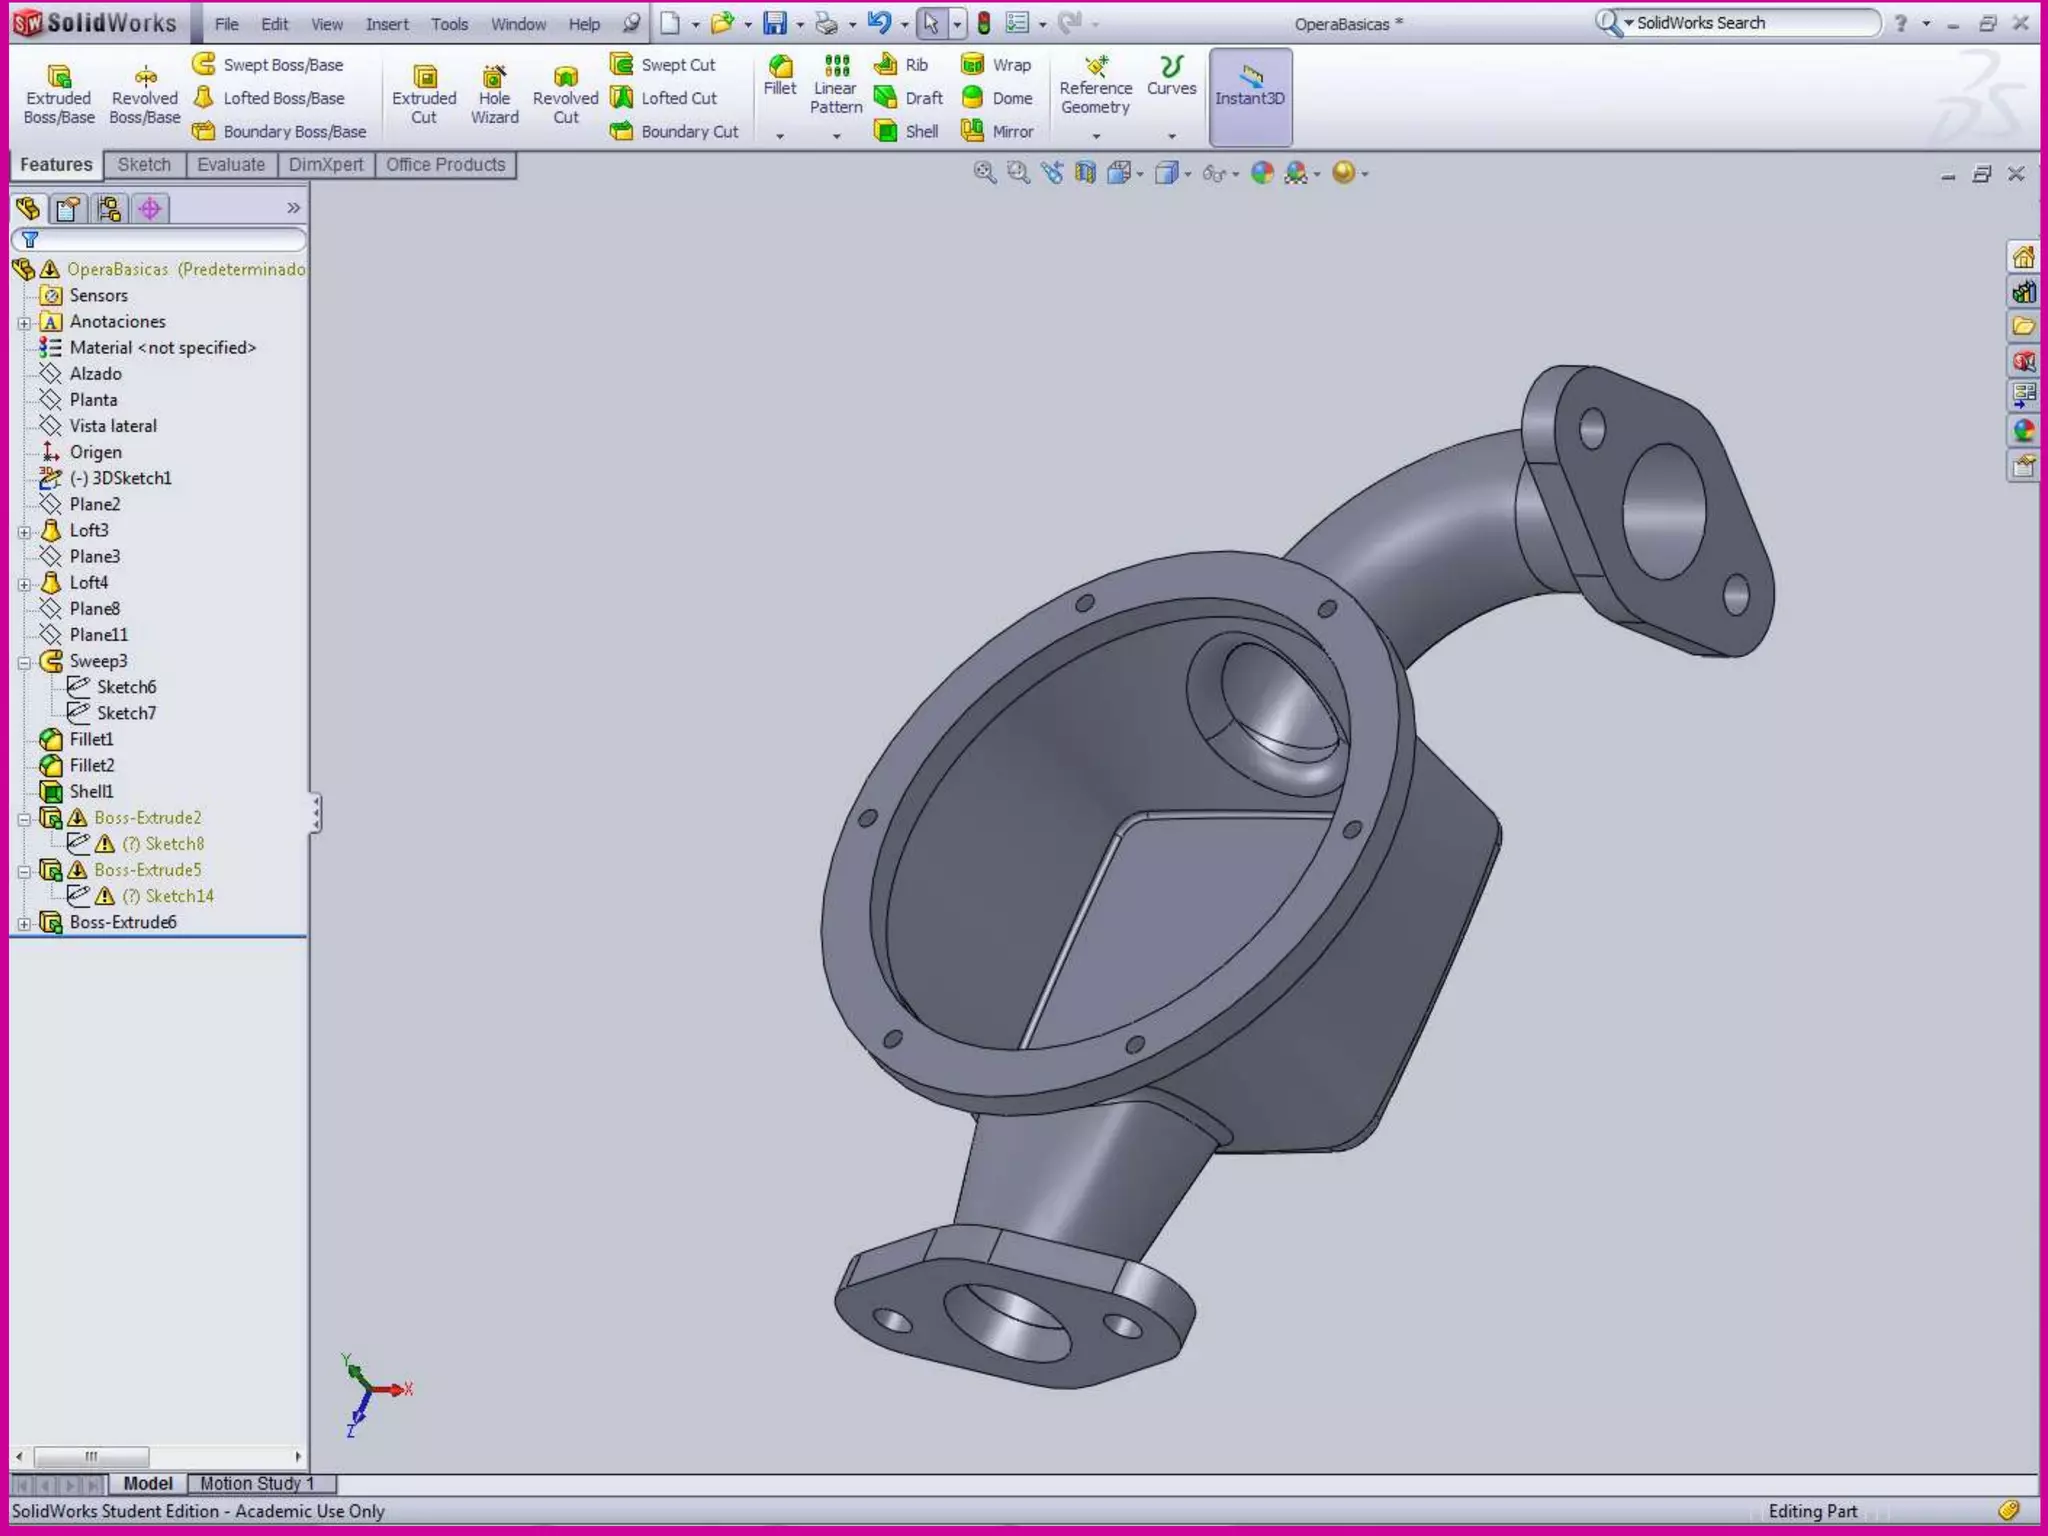Click the Edit Appearance color ball icon
This screenshot has height=1536, width=2048.
click(1262, 173)
